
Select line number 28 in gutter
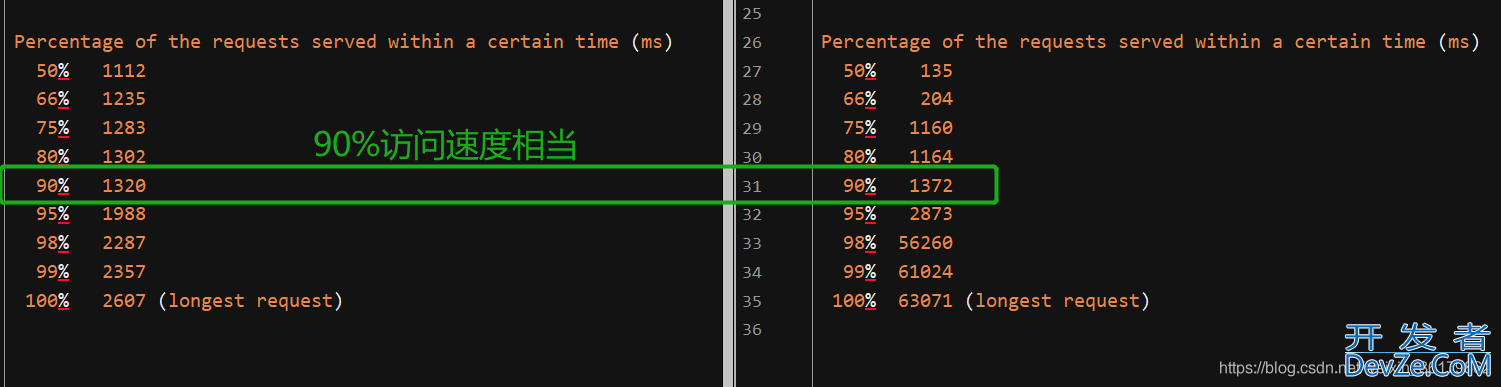751,100
